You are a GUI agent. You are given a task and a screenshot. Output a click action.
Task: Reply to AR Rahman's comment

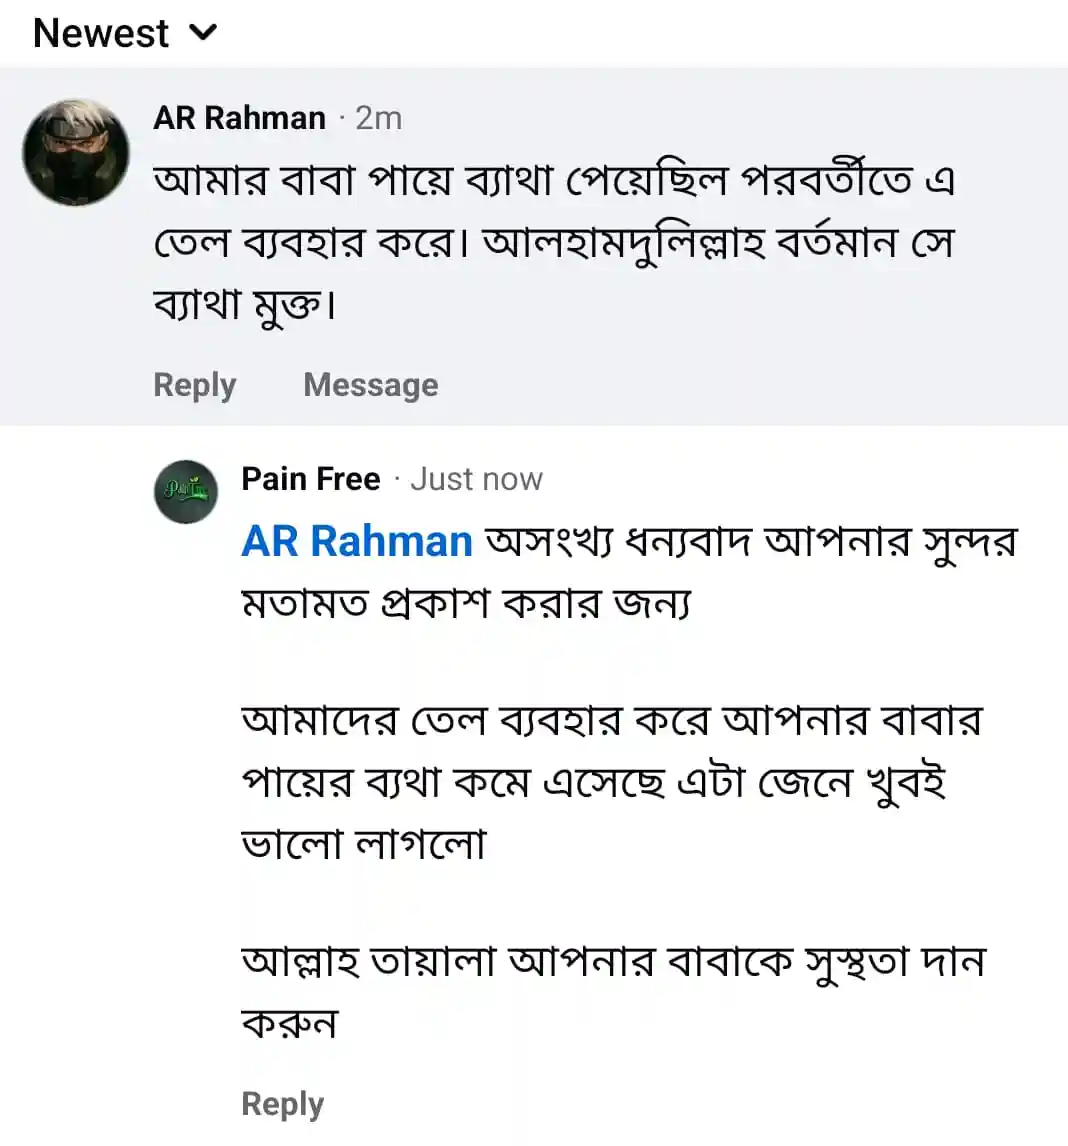tap(195, 385)
